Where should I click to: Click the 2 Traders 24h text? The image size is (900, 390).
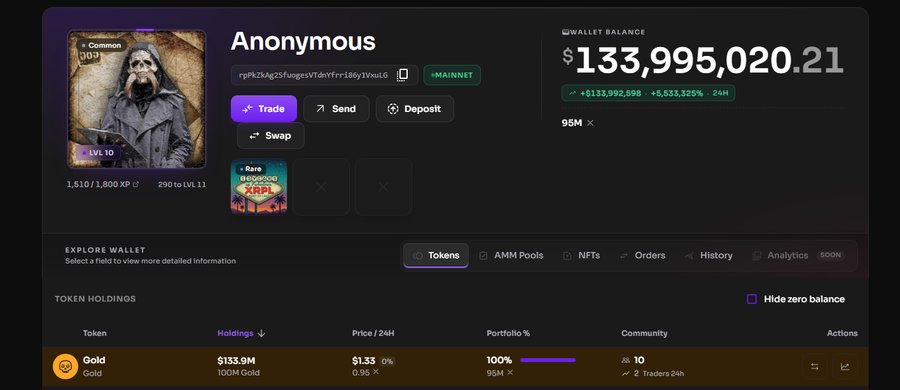click(x=659, y=373)
